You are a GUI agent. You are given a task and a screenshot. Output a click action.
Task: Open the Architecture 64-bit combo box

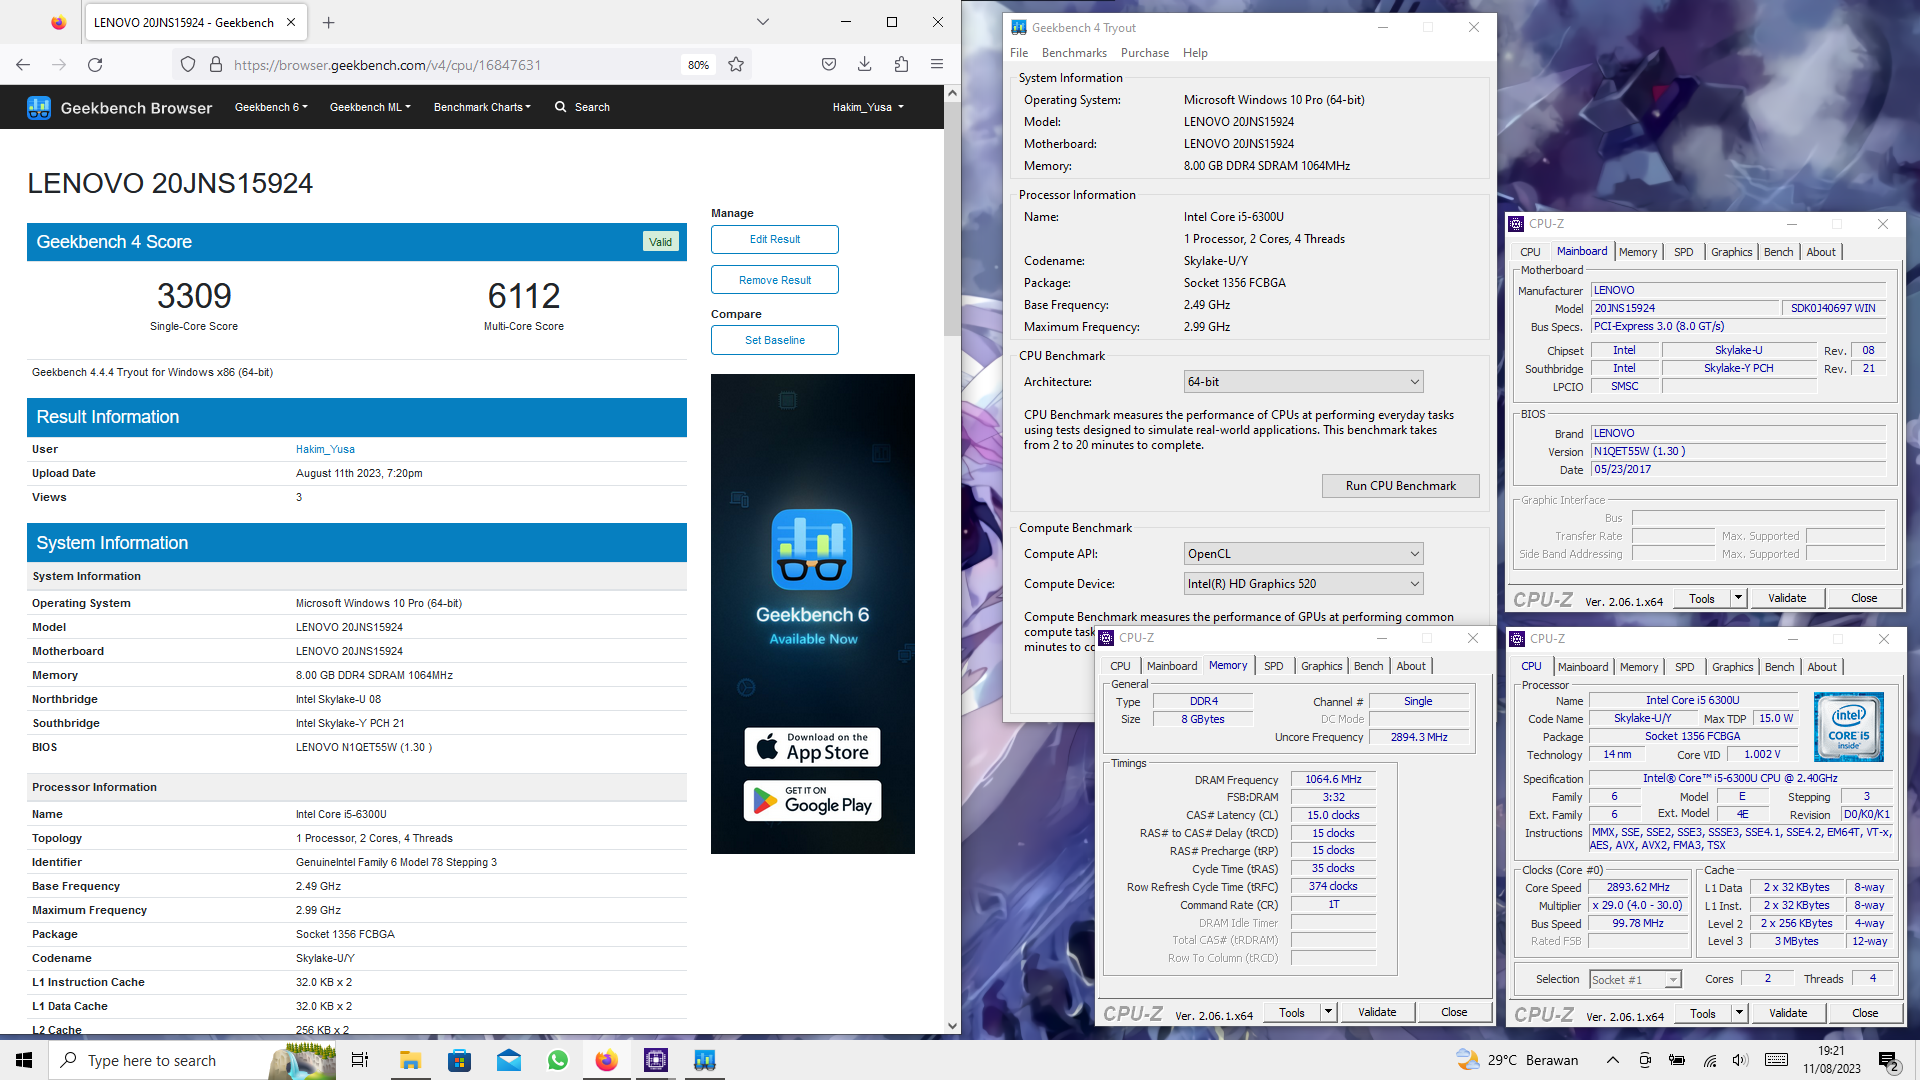tap(1303, 382)
